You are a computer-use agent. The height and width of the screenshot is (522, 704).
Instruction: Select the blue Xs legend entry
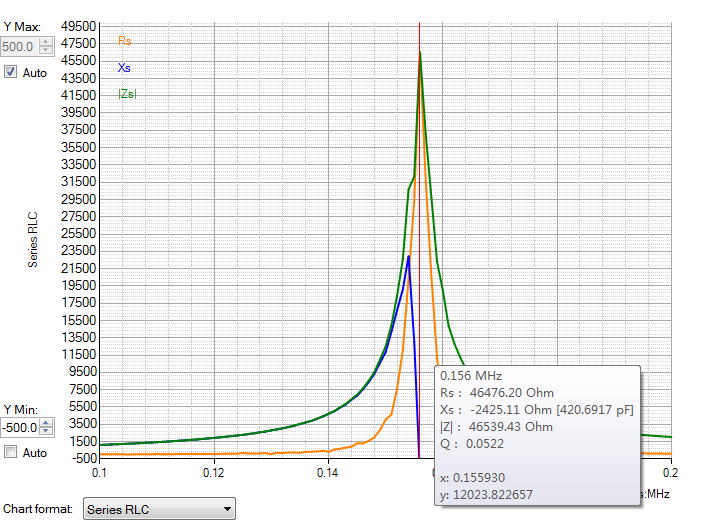tap(124, 68)
